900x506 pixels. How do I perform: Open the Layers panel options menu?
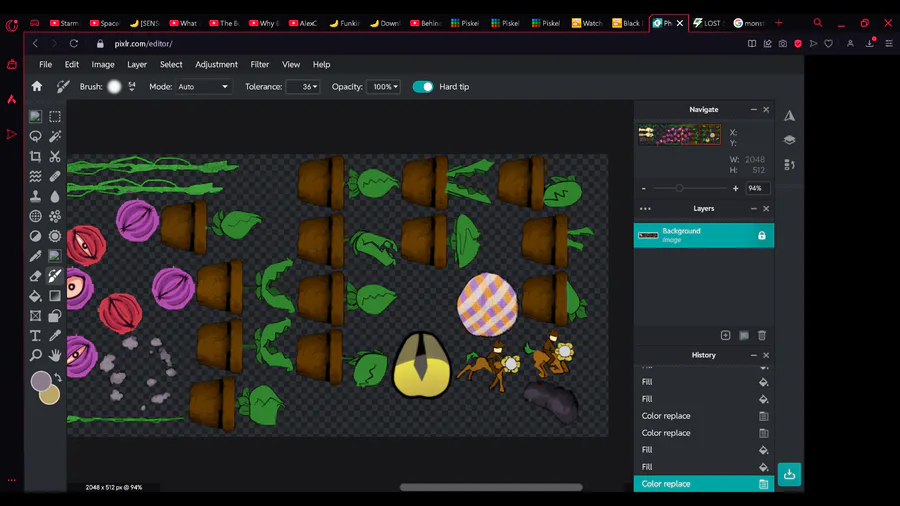pyautogui.click(x=645, y=209)
